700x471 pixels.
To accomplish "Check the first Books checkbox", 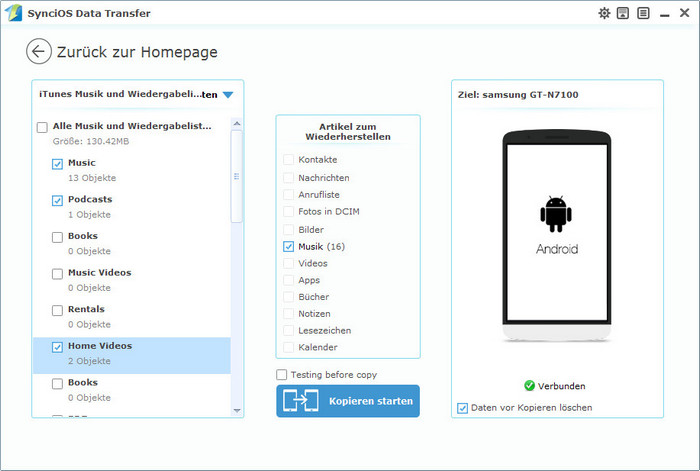I will click(x=57, y=237).
